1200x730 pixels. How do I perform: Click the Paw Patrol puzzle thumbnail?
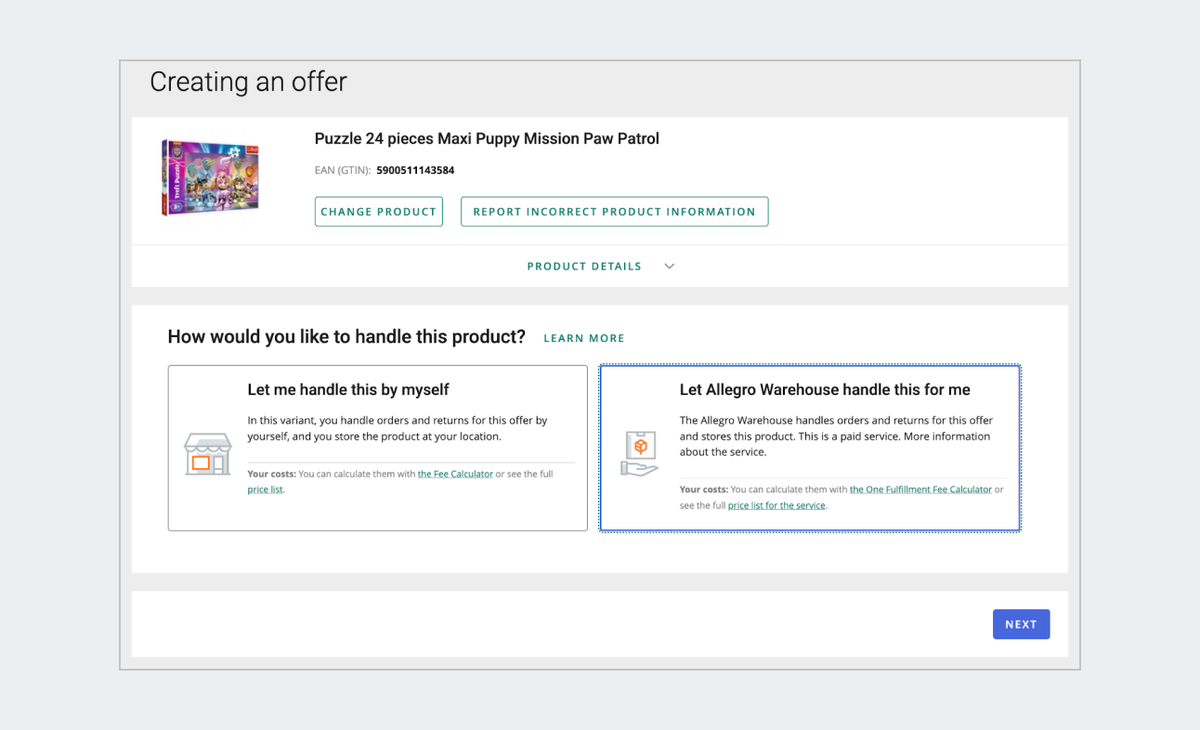click(x=210, y=177)
